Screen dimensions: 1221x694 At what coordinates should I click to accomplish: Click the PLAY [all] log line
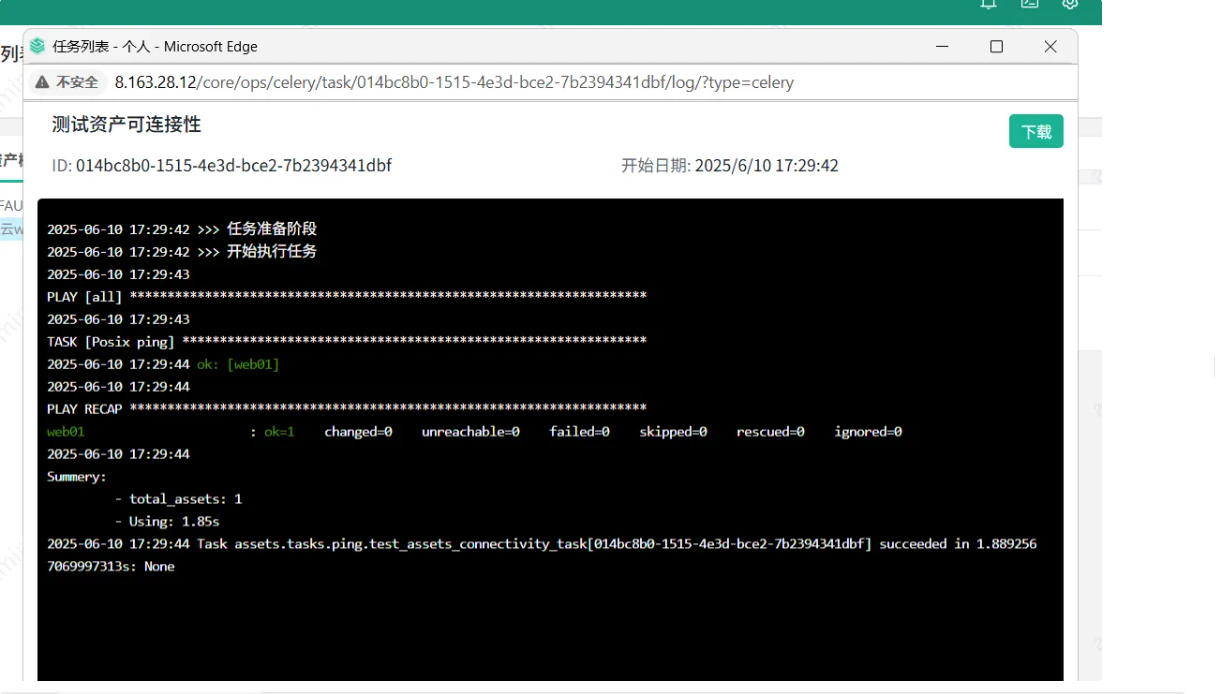click(x=347, y=296)
